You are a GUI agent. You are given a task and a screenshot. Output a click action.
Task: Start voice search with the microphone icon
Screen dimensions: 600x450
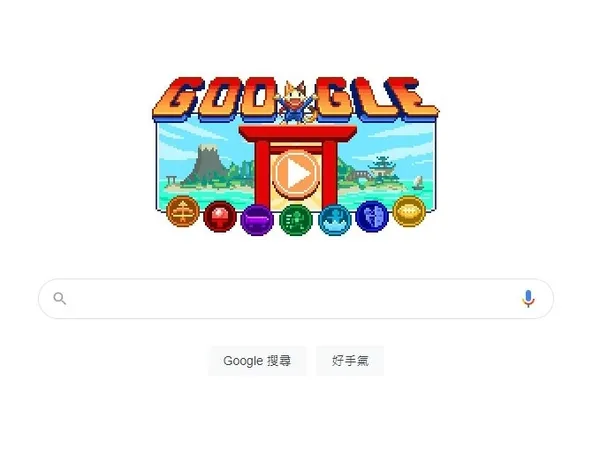[x=528, y=298]
